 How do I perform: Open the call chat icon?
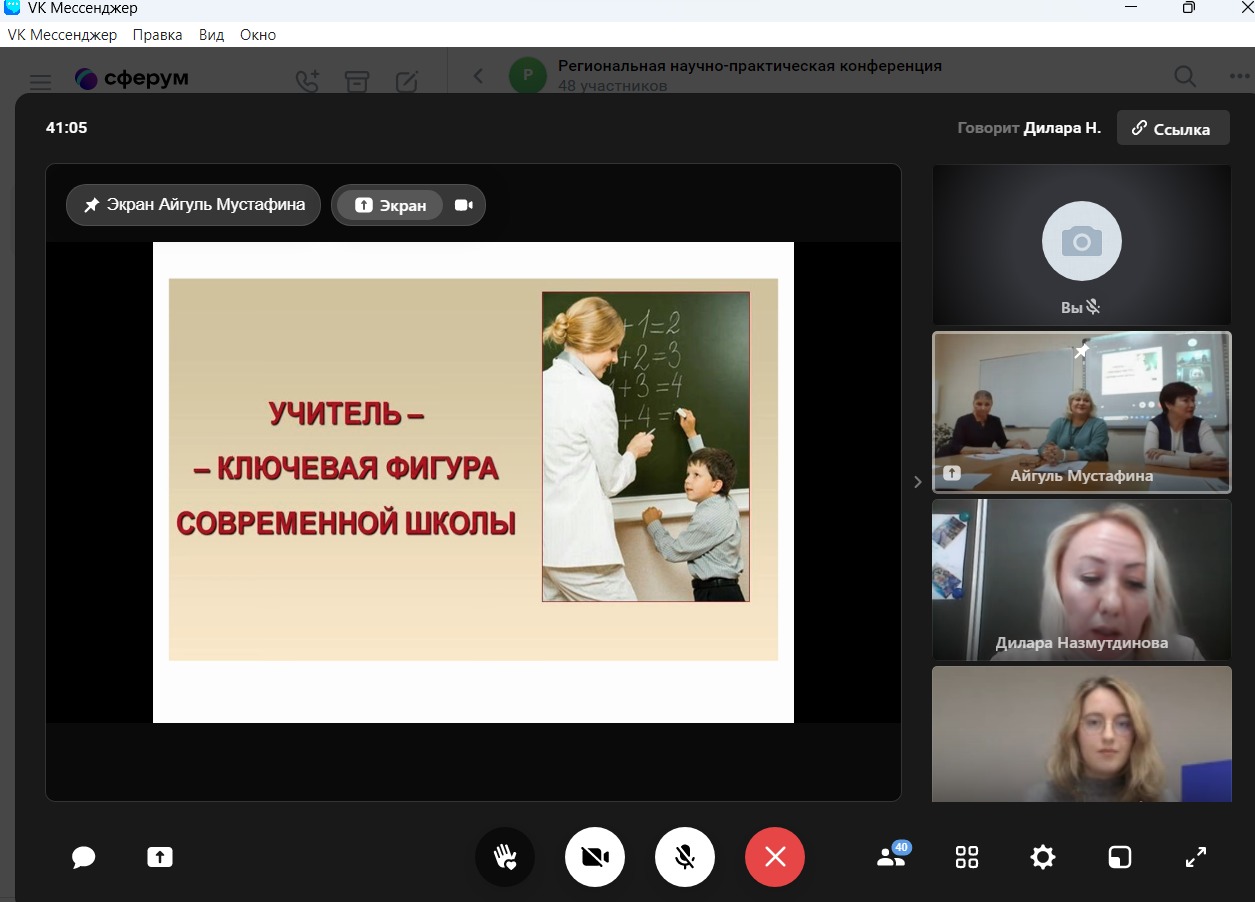click(84, 857)
